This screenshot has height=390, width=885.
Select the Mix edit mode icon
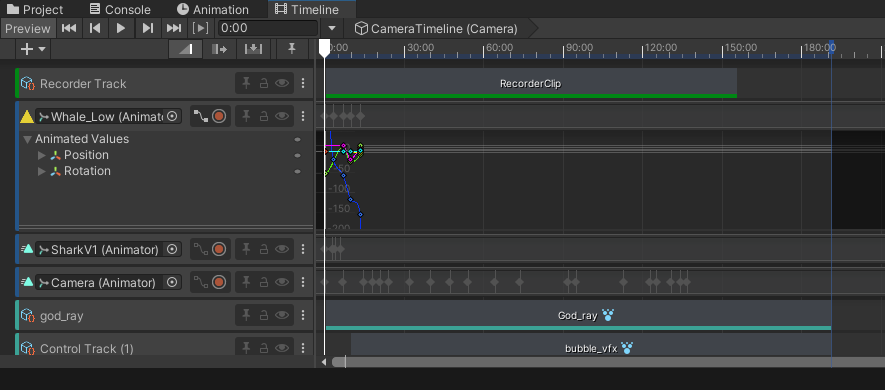(x=185, y=50)
